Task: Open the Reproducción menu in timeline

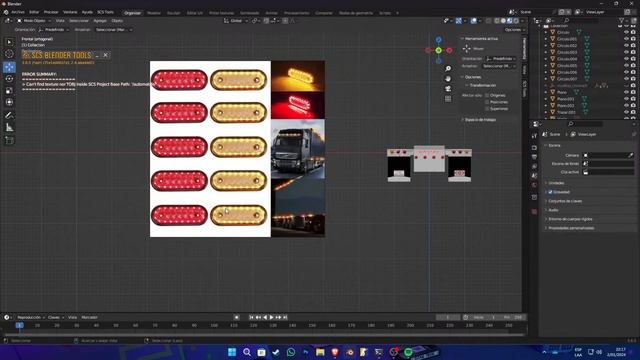Action: tap(31, 317)
